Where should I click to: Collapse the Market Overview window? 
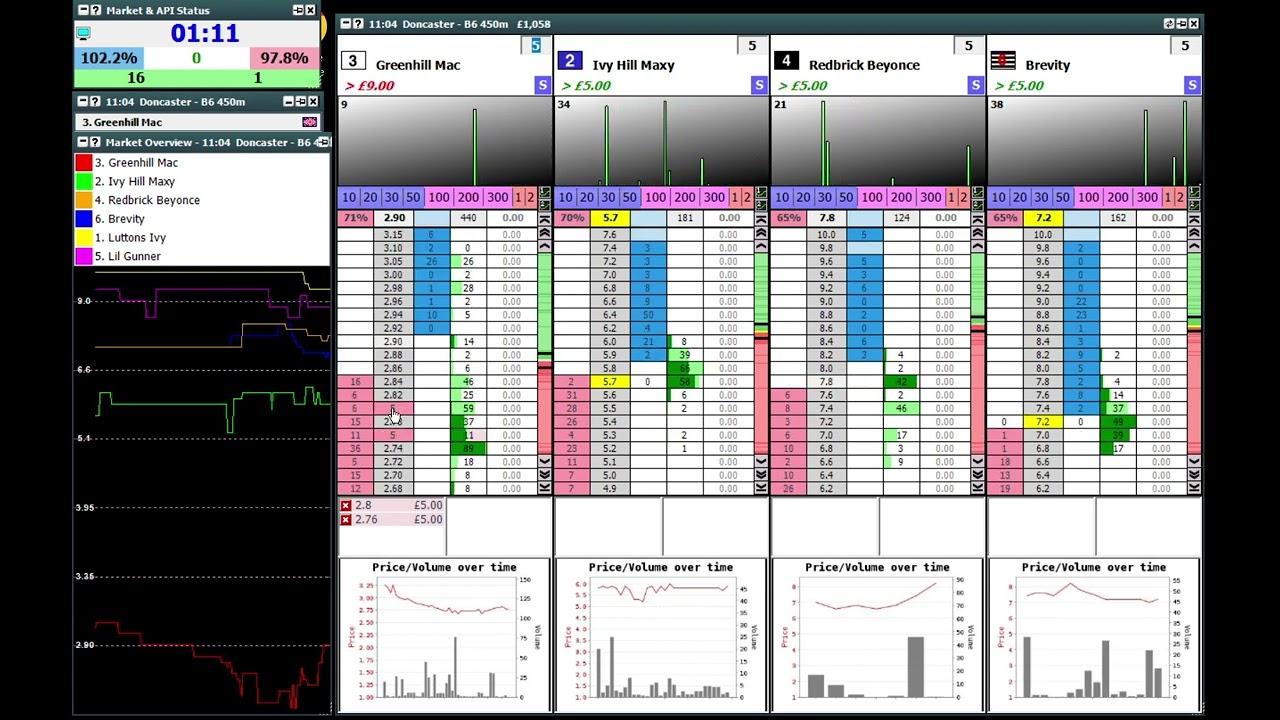click(x=83, y=142)
